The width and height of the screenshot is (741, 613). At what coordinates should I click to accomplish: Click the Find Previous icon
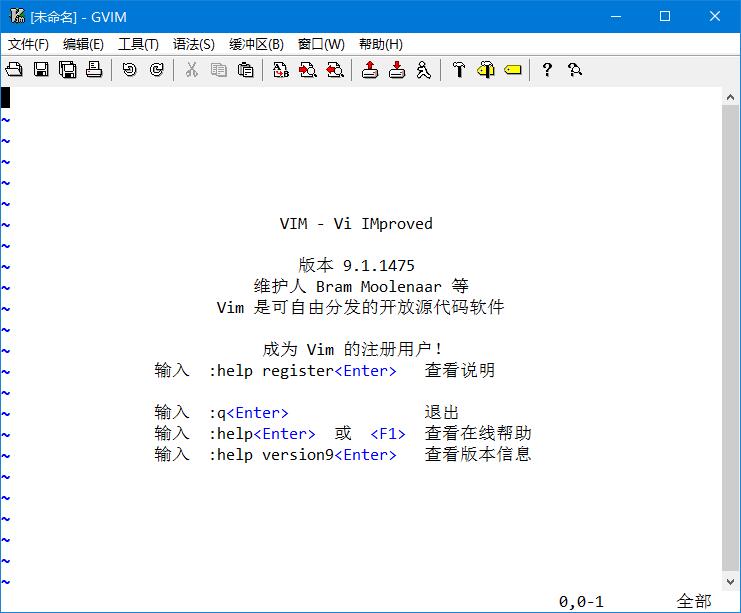[335, 70]
